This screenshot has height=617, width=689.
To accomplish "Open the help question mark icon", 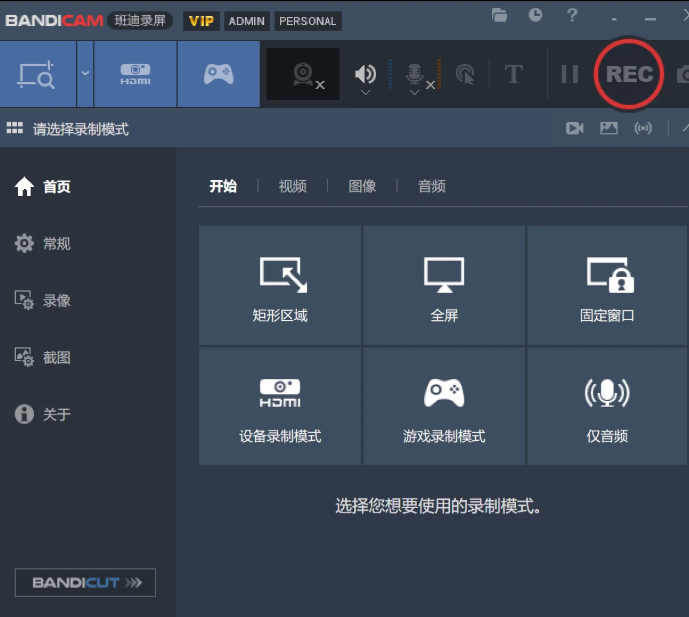I will click(572, 15).
